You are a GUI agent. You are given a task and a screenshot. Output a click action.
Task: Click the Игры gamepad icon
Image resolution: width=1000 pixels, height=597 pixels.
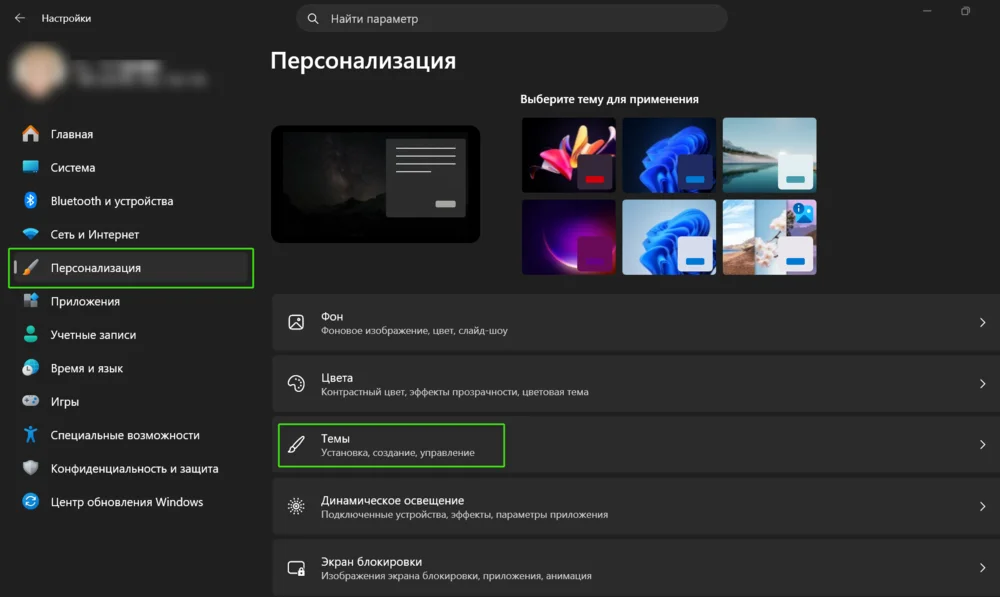(30, 401)
